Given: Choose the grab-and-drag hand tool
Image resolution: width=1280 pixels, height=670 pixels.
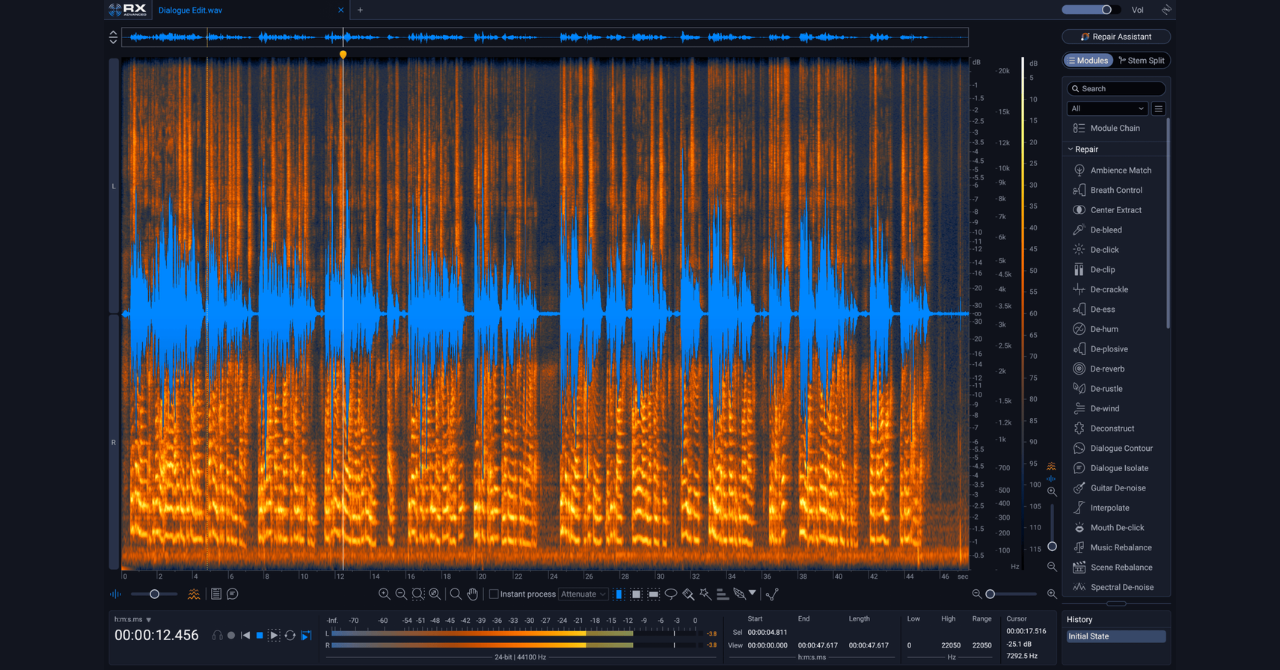Looking at the screenshot, I should coord(473,594).
